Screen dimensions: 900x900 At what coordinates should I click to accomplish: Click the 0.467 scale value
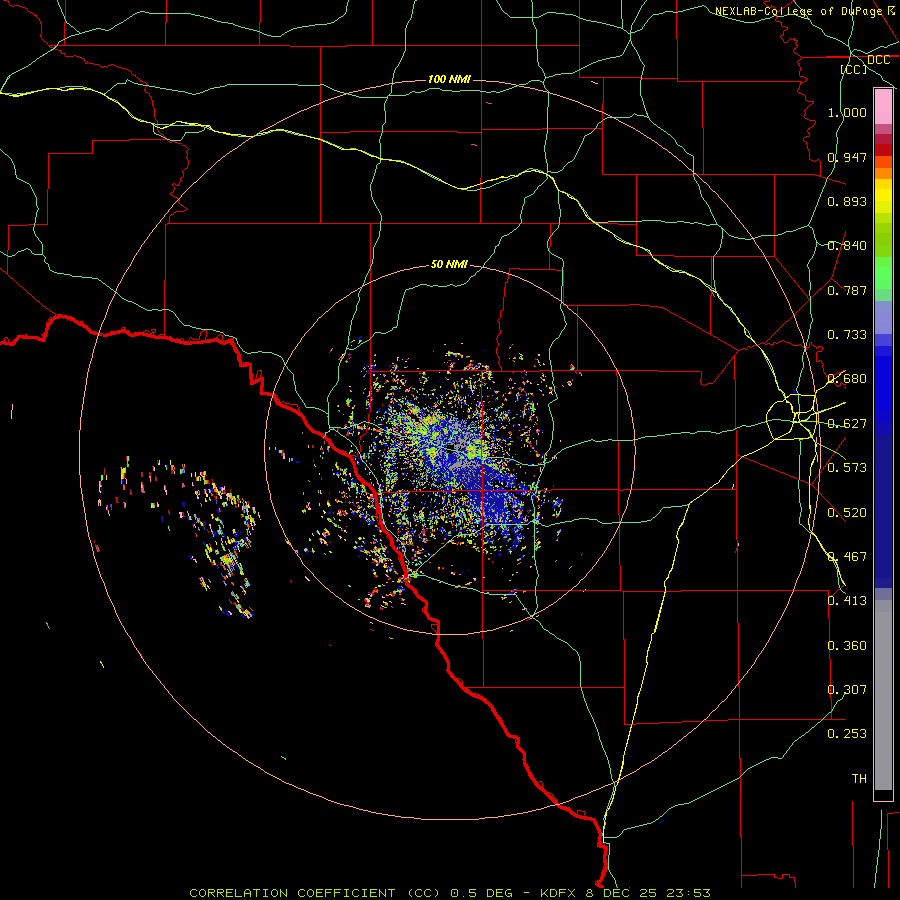(x=847, y=557)
